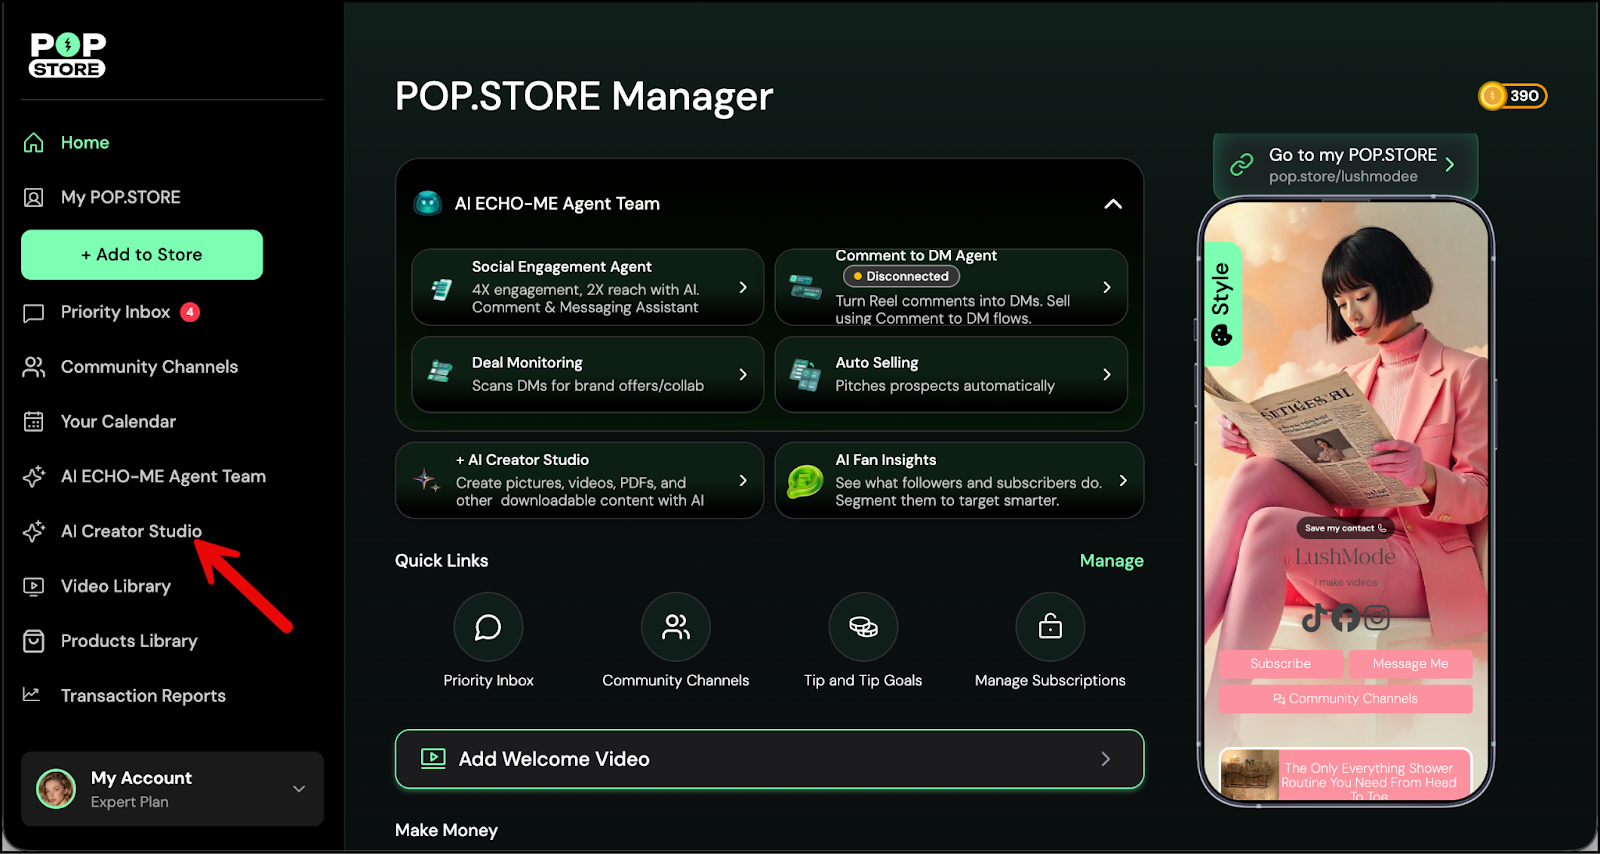Click the Add to Store button

pyautogui.click(x=142, y=255)
